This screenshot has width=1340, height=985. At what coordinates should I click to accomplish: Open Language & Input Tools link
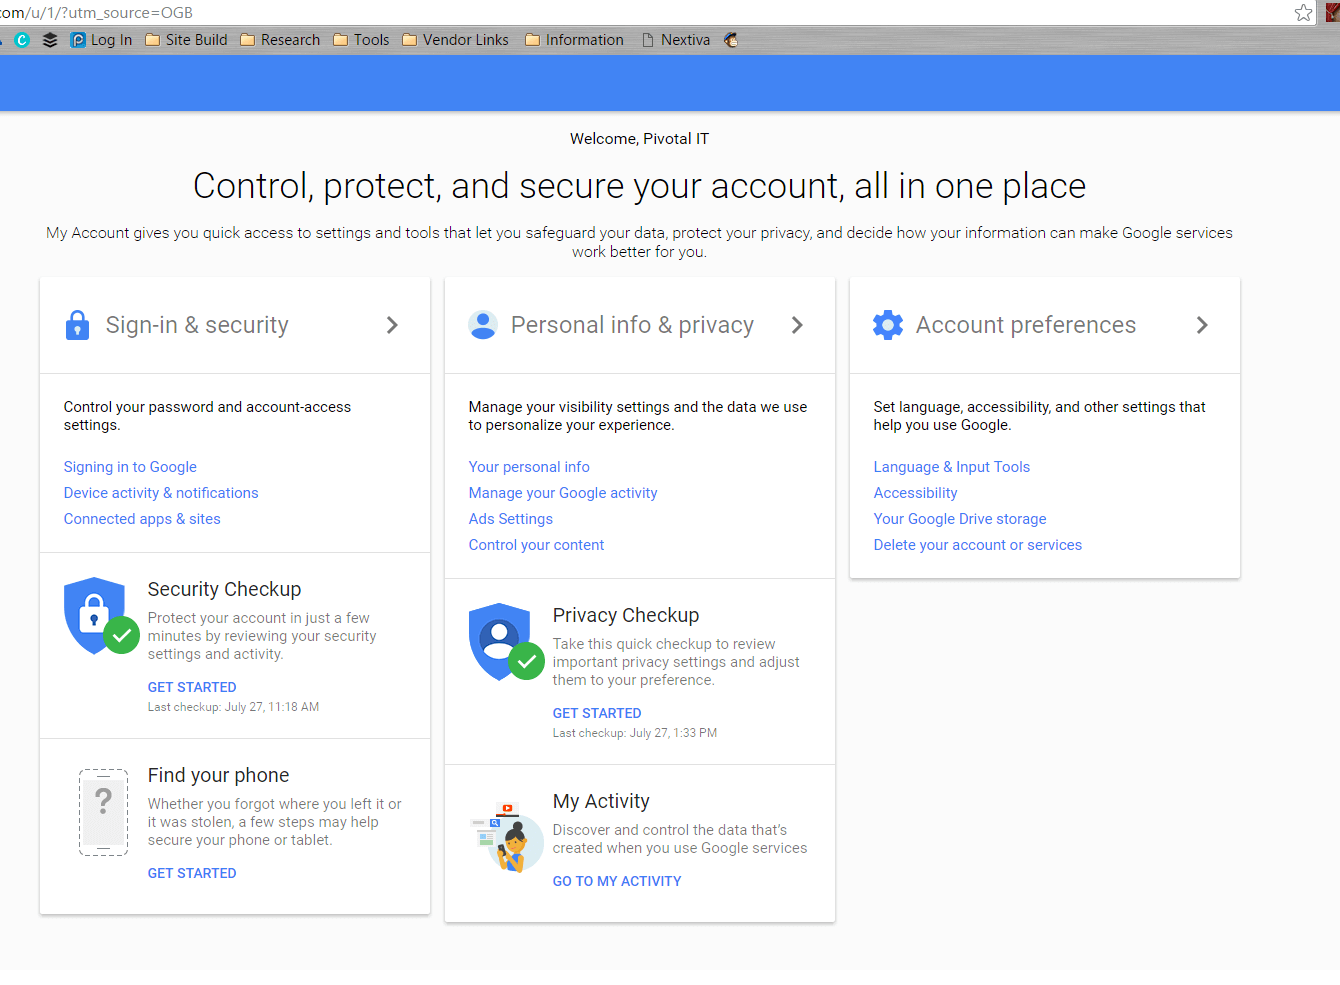[951, 467]
